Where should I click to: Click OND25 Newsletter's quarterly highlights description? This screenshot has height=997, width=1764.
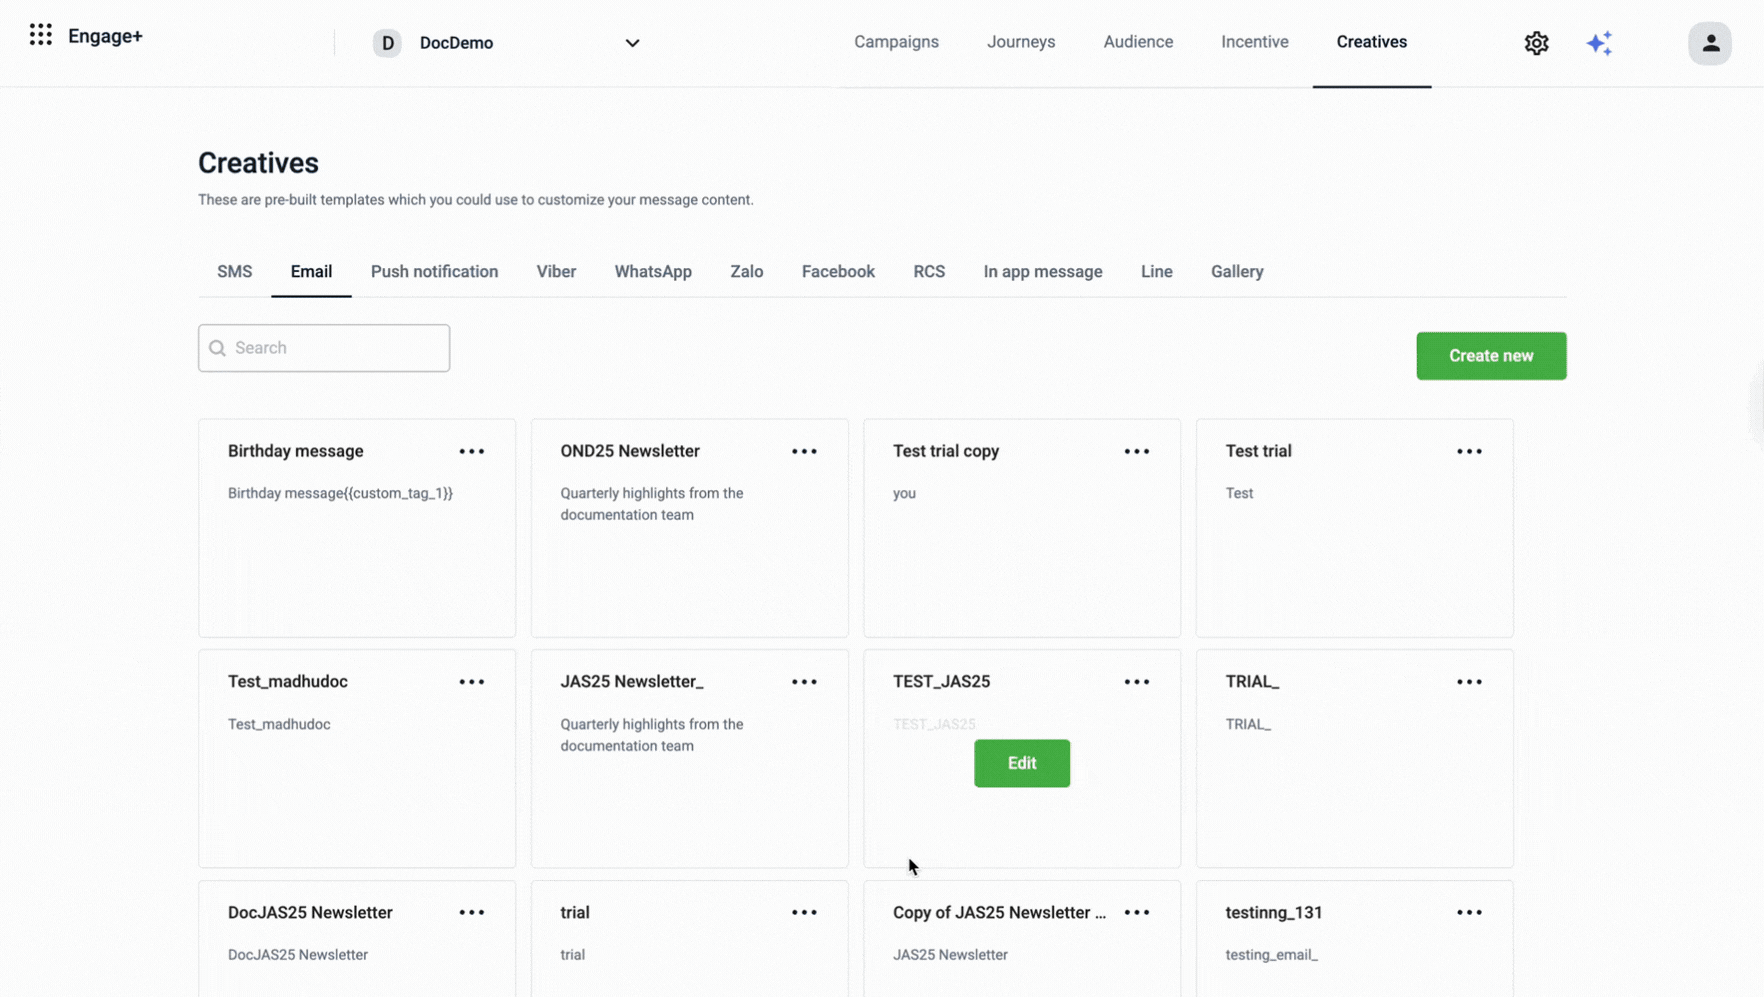(652, 504)
